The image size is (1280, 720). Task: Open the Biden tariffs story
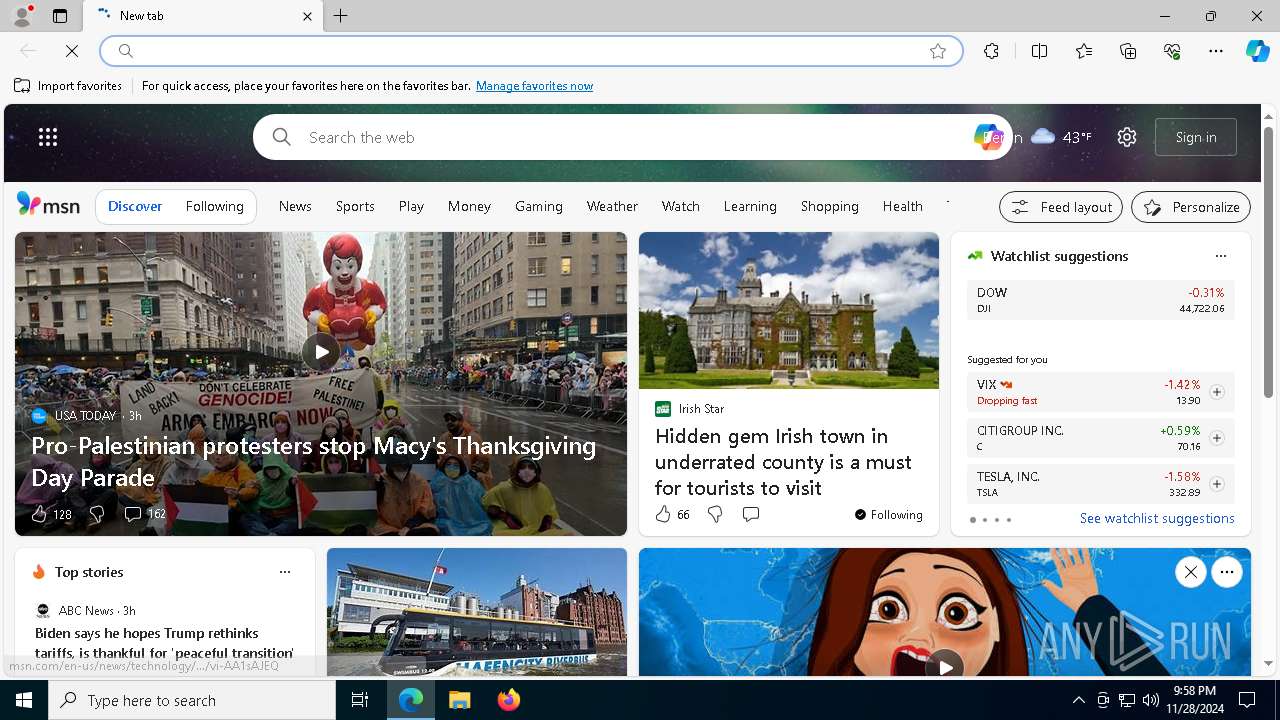(x=164, y=642)
